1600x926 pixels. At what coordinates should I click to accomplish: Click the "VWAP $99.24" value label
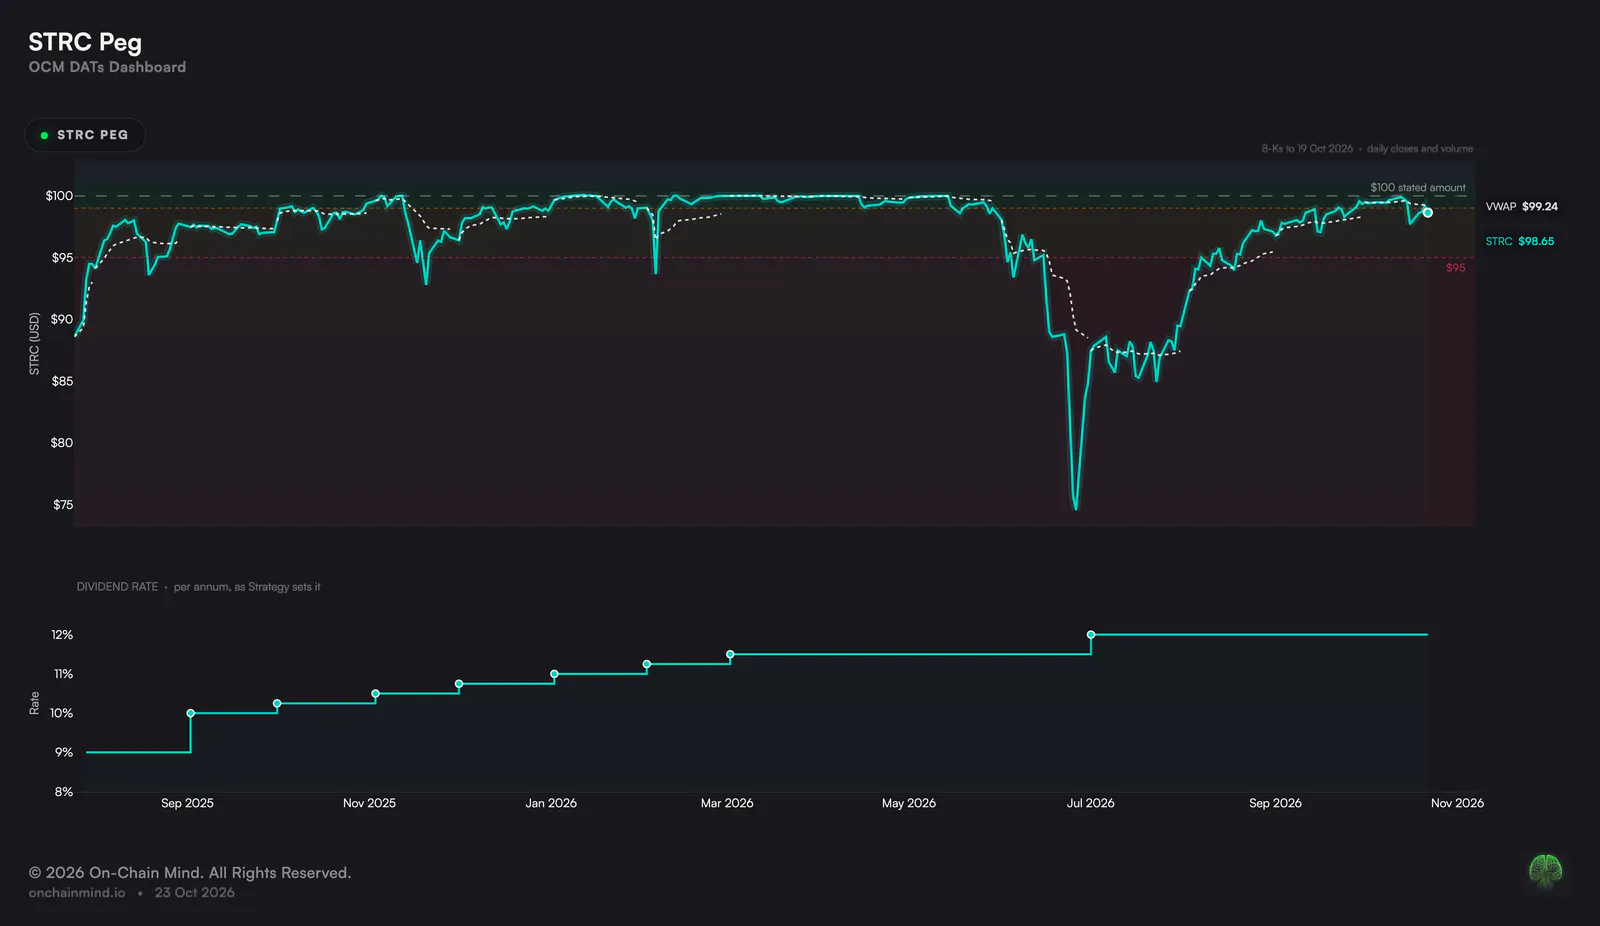(x=1521, y=207)
